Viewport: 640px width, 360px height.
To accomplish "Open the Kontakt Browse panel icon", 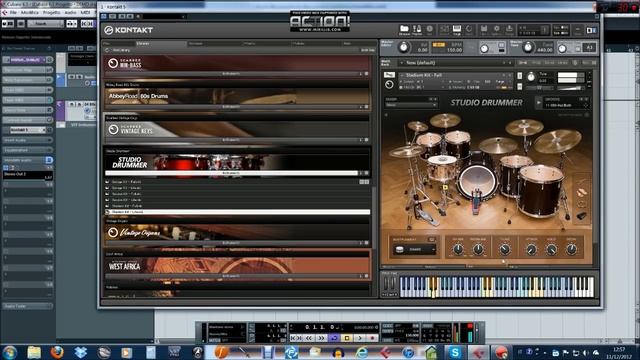I will [x=404, y=29].
